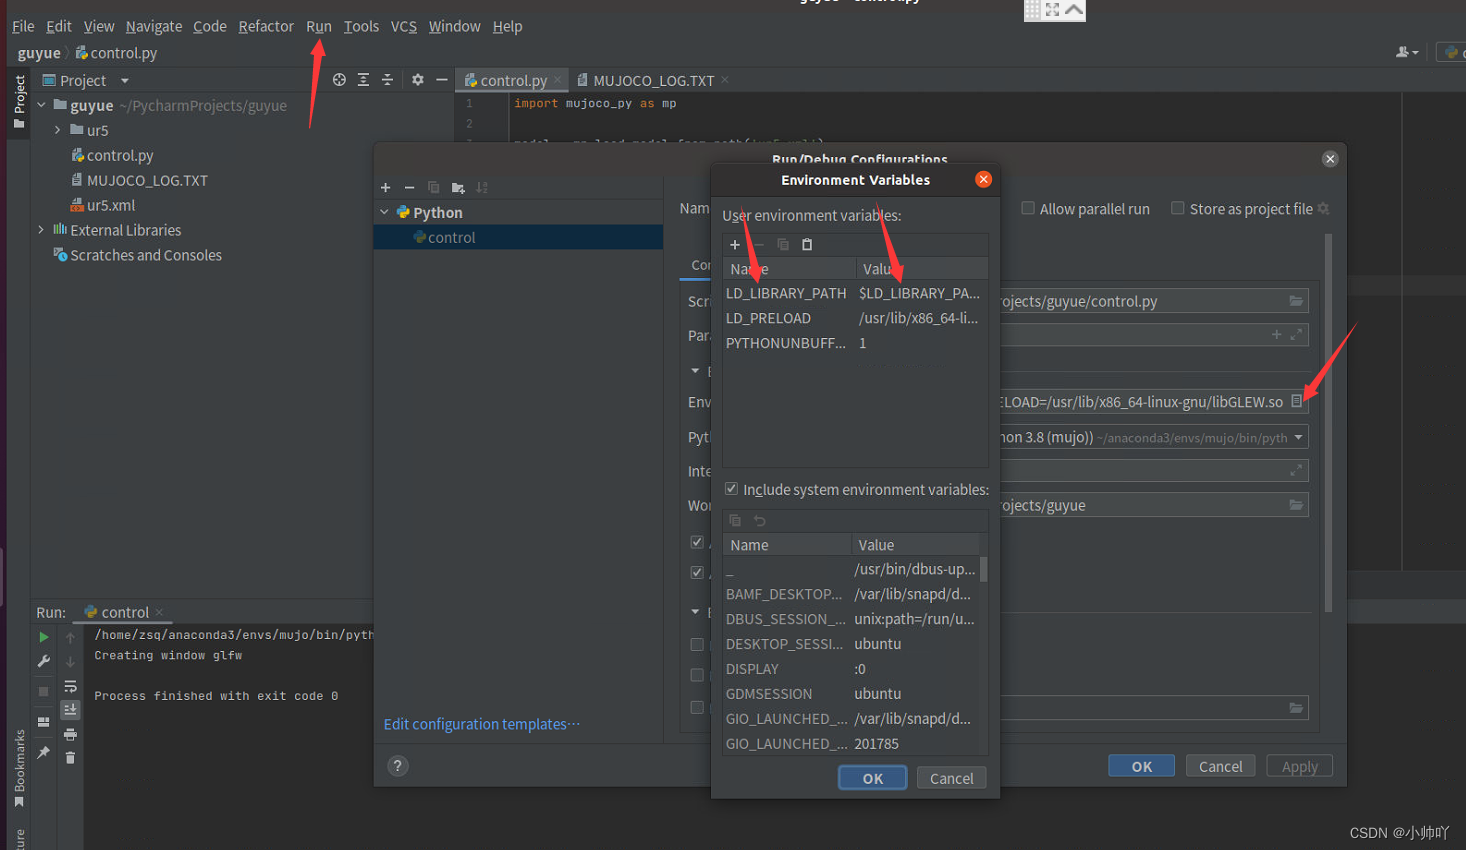1466x850 pixels.
Task: Enable Store as project file
Action: tap(1178, 208)
